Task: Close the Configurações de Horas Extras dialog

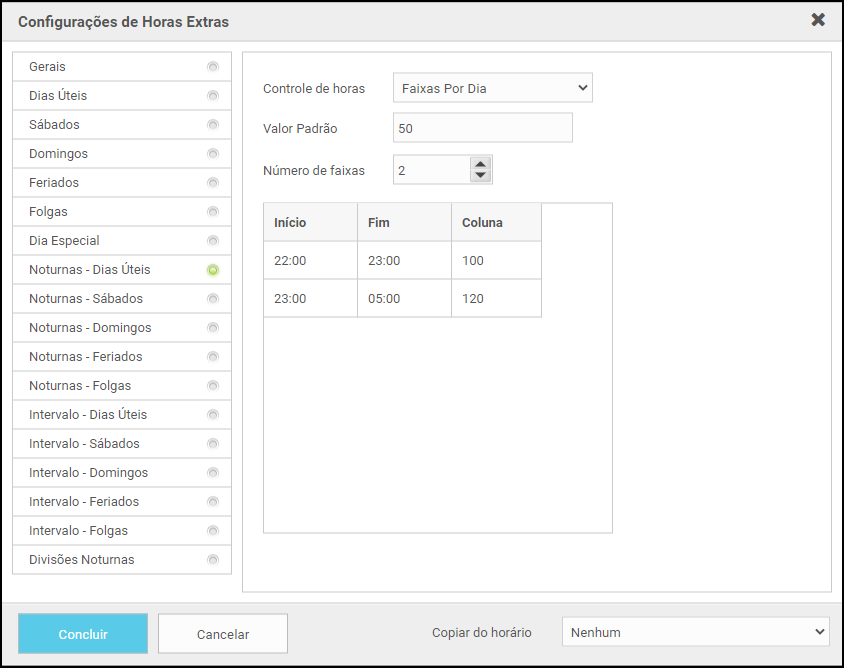Action: pyautogui.click(x=818, y=20)
